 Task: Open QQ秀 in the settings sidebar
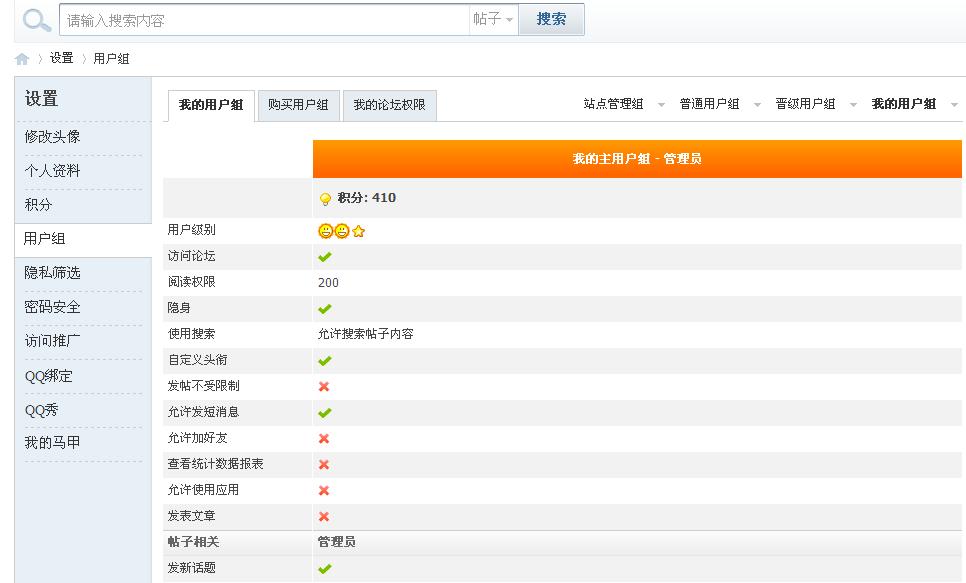click(x=41, y=410)
